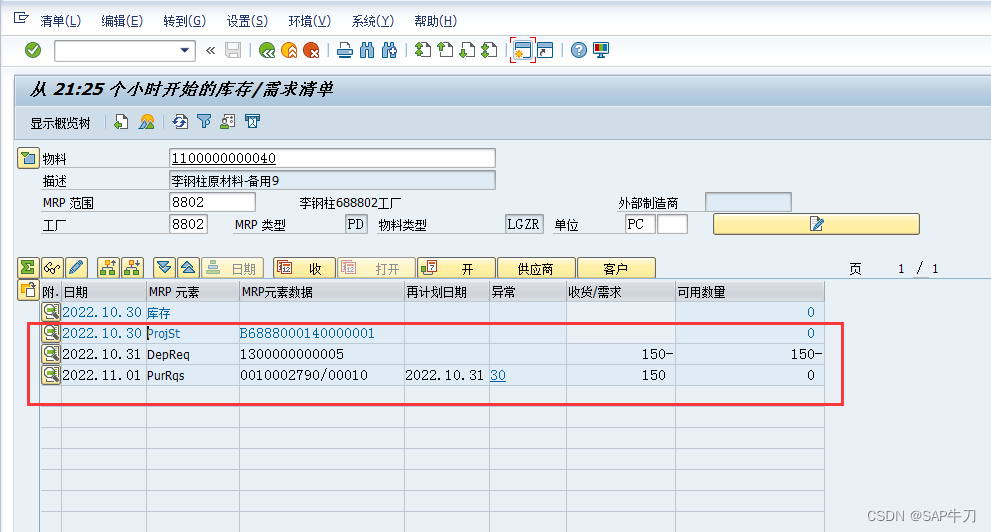
Task: Click the blue boxed-X icon ending the application toolbar
Action: tap(252, 122)
